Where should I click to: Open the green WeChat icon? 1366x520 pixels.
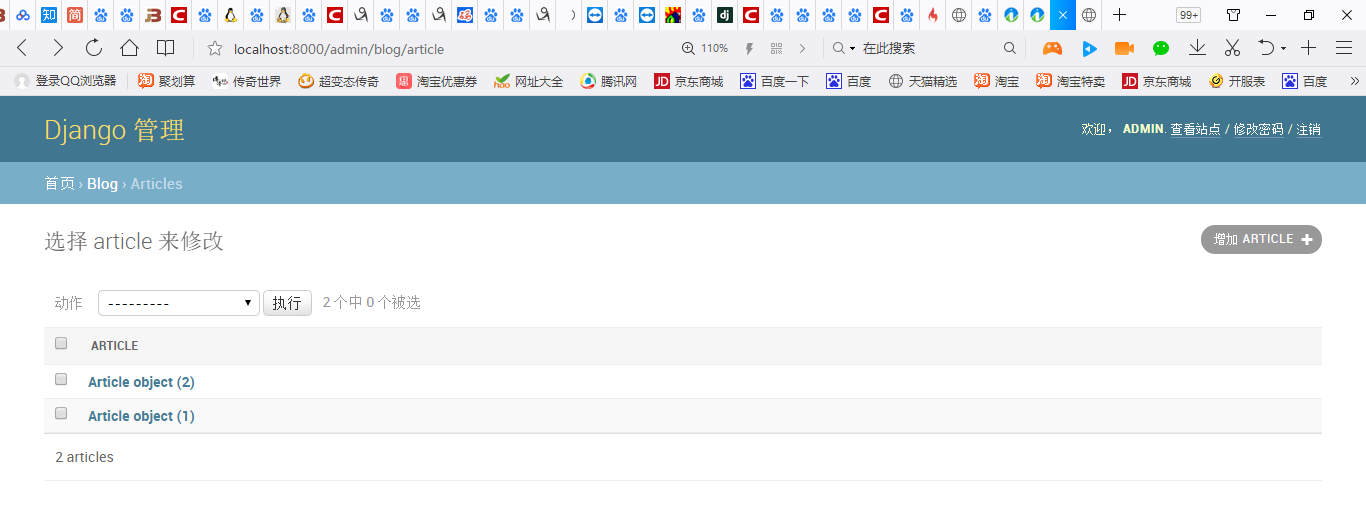coord(1161,48)
